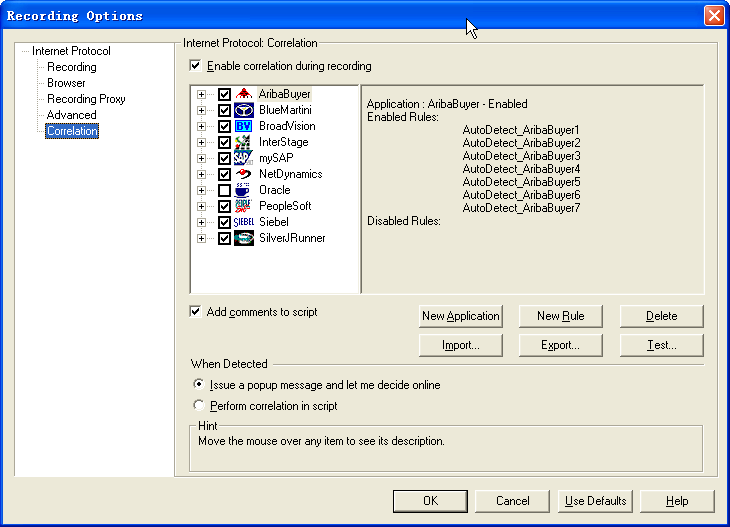Select Internet Protocol in the tree

[x=71, y=51]
